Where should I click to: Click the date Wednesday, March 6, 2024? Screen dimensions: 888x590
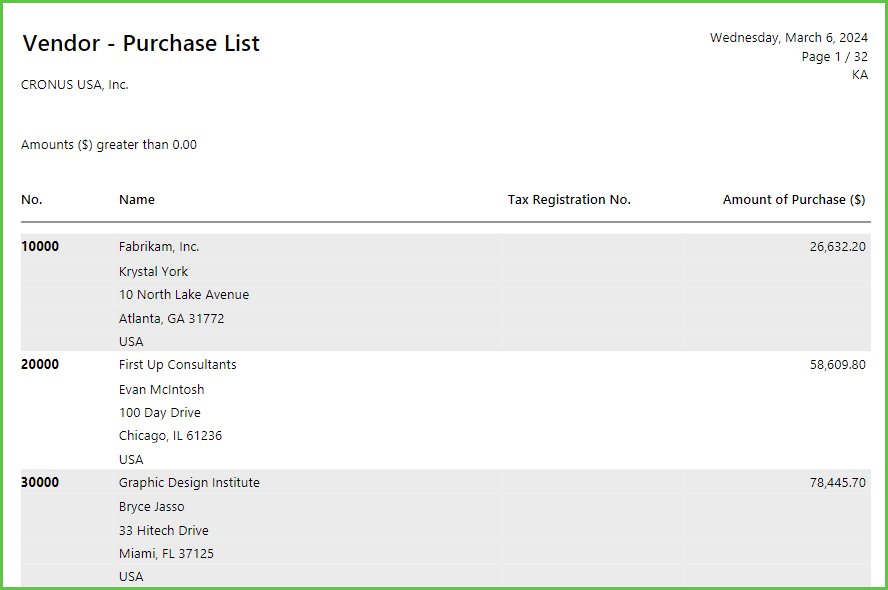pyautogui.click(x=788, y=38)
